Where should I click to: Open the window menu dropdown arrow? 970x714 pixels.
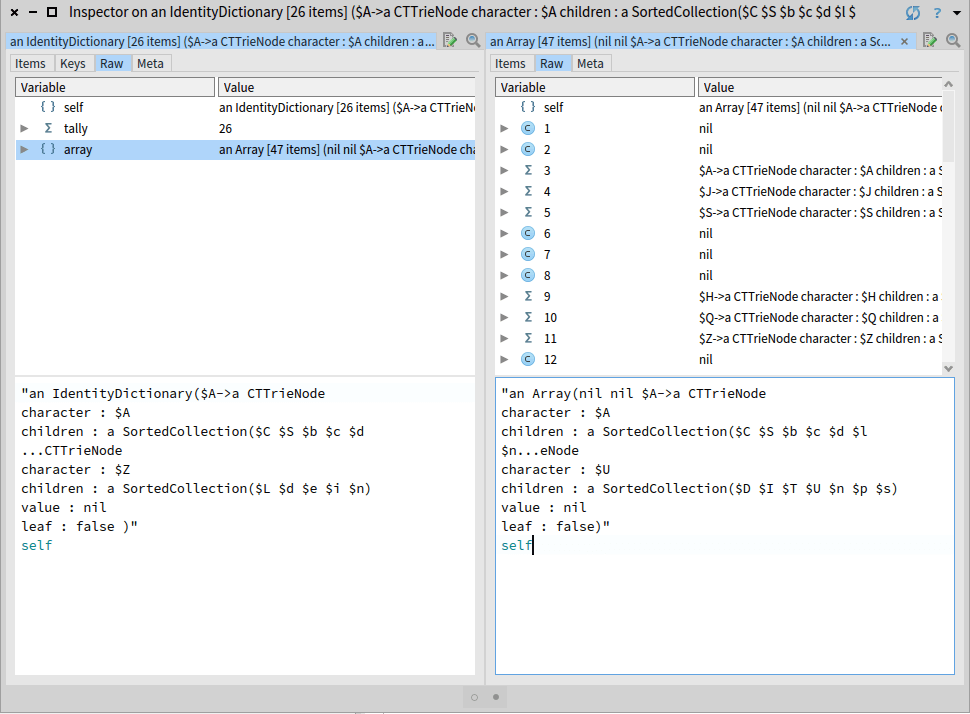(x=956, y=13)
